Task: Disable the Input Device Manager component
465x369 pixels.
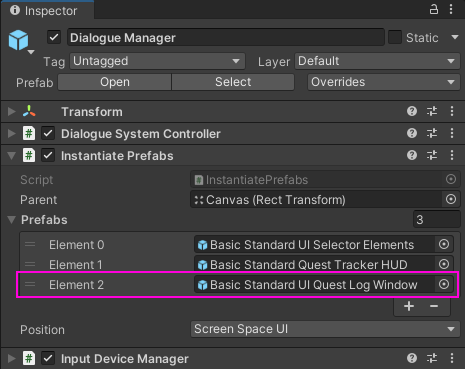Action: pyautogui.click(x=48, y=358)
